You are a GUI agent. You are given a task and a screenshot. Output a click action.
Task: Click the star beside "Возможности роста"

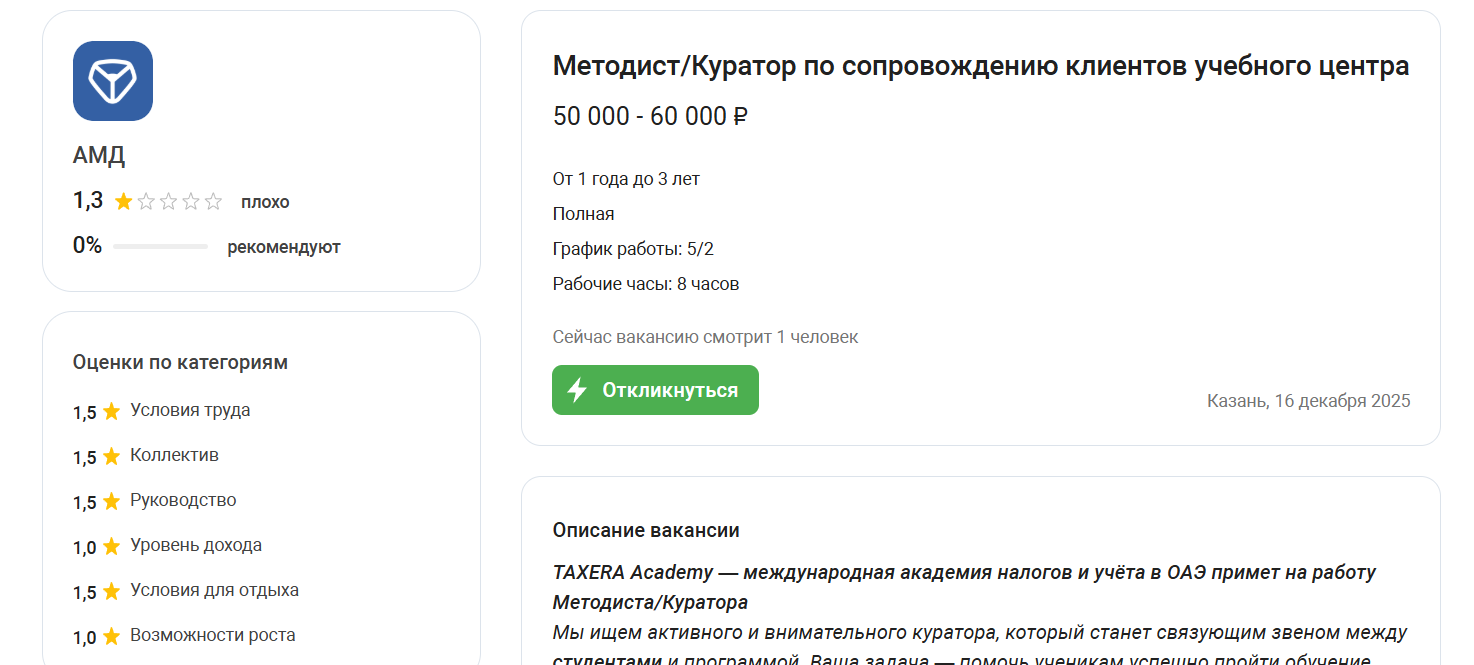click(x=112, y=634)
